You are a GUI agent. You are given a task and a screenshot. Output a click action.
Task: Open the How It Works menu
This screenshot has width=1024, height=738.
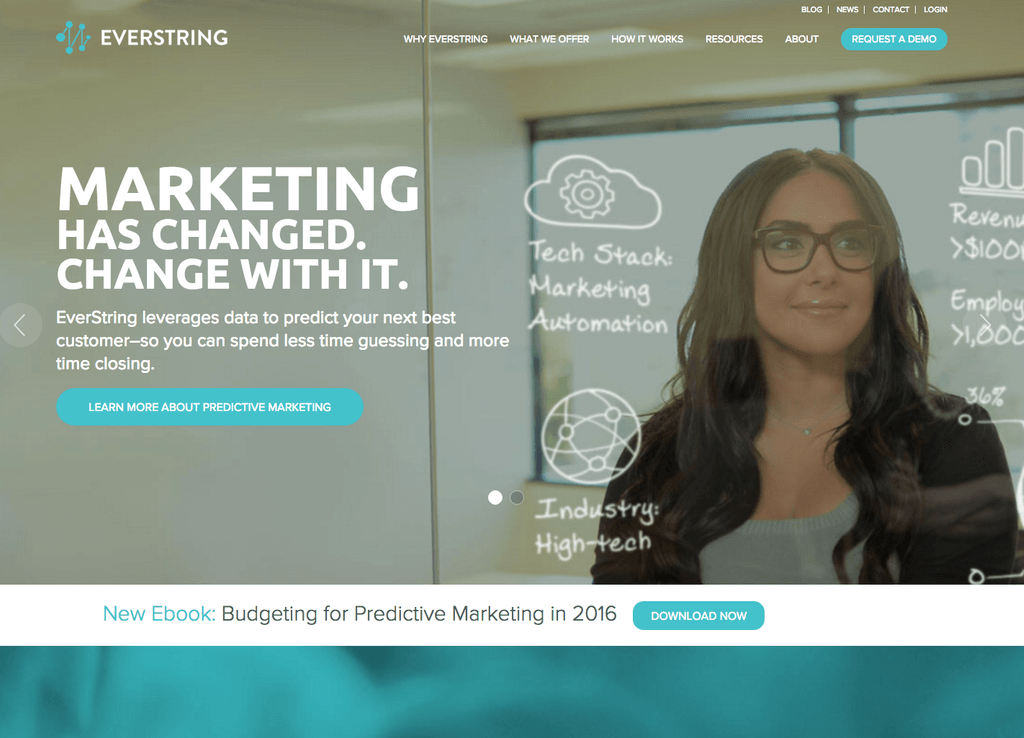tap(647, 39)
